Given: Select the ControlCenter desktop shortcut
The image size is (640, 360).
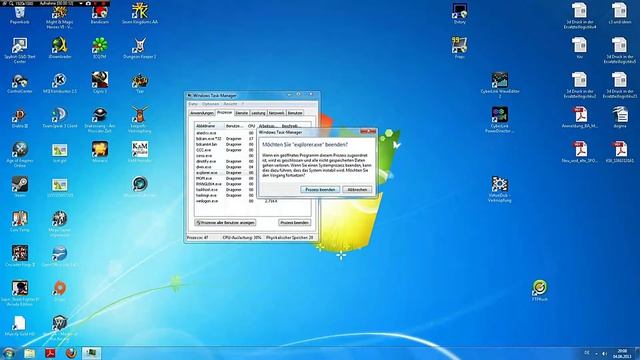Looking at the screenshot, I should [20, 83].
